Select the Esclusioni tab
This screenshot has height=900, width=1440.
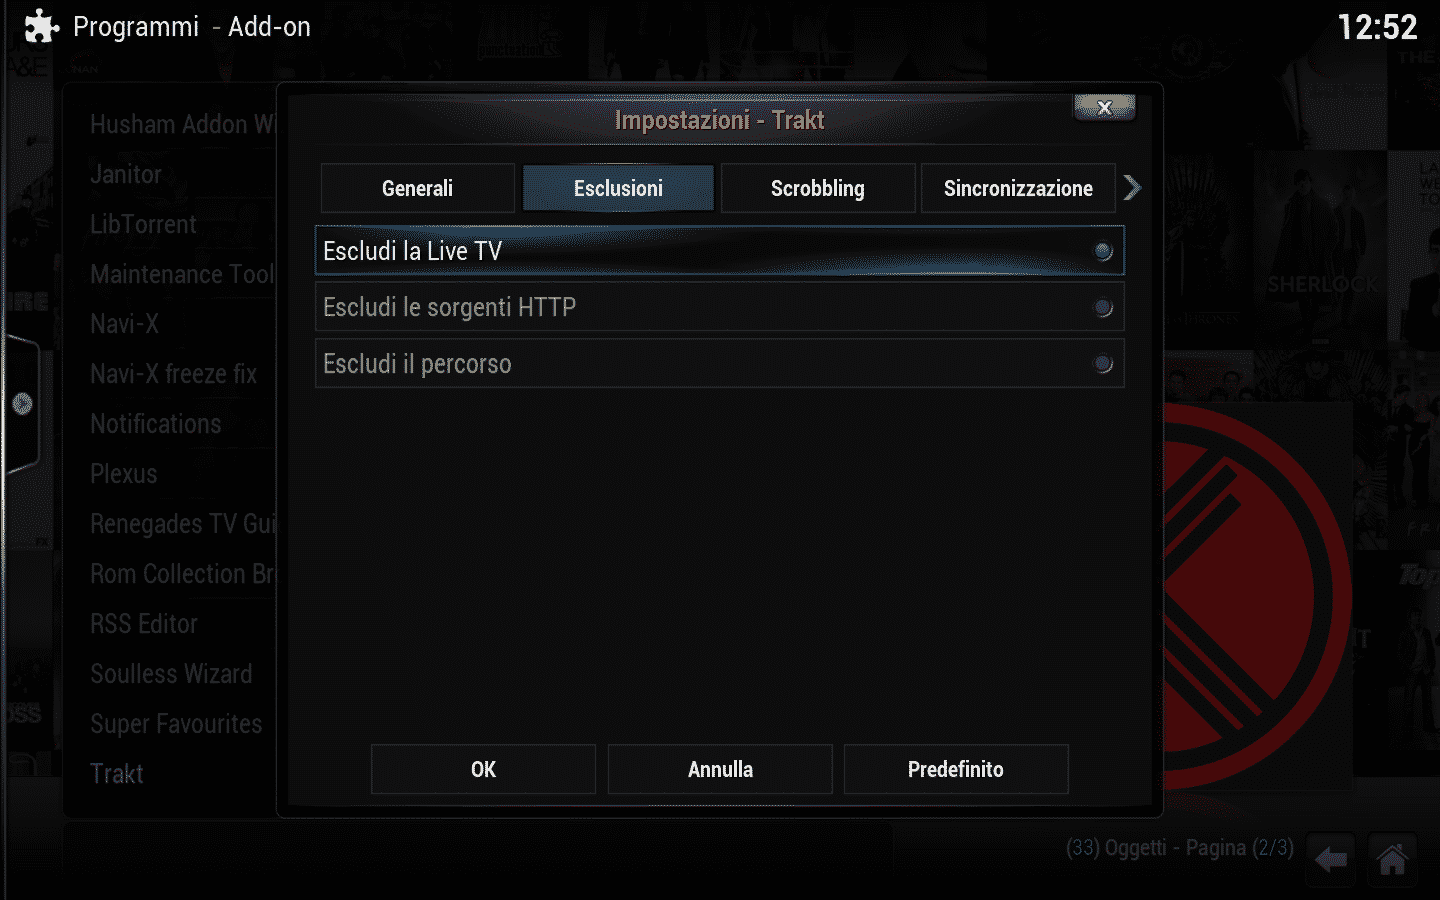pyautogui.click(x=618, y=188)
